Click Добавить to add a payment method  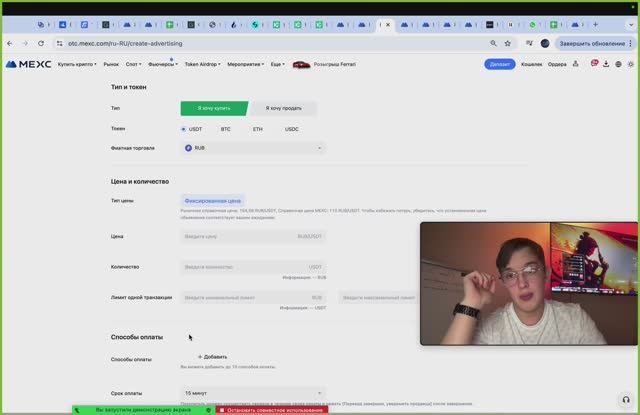212,357
